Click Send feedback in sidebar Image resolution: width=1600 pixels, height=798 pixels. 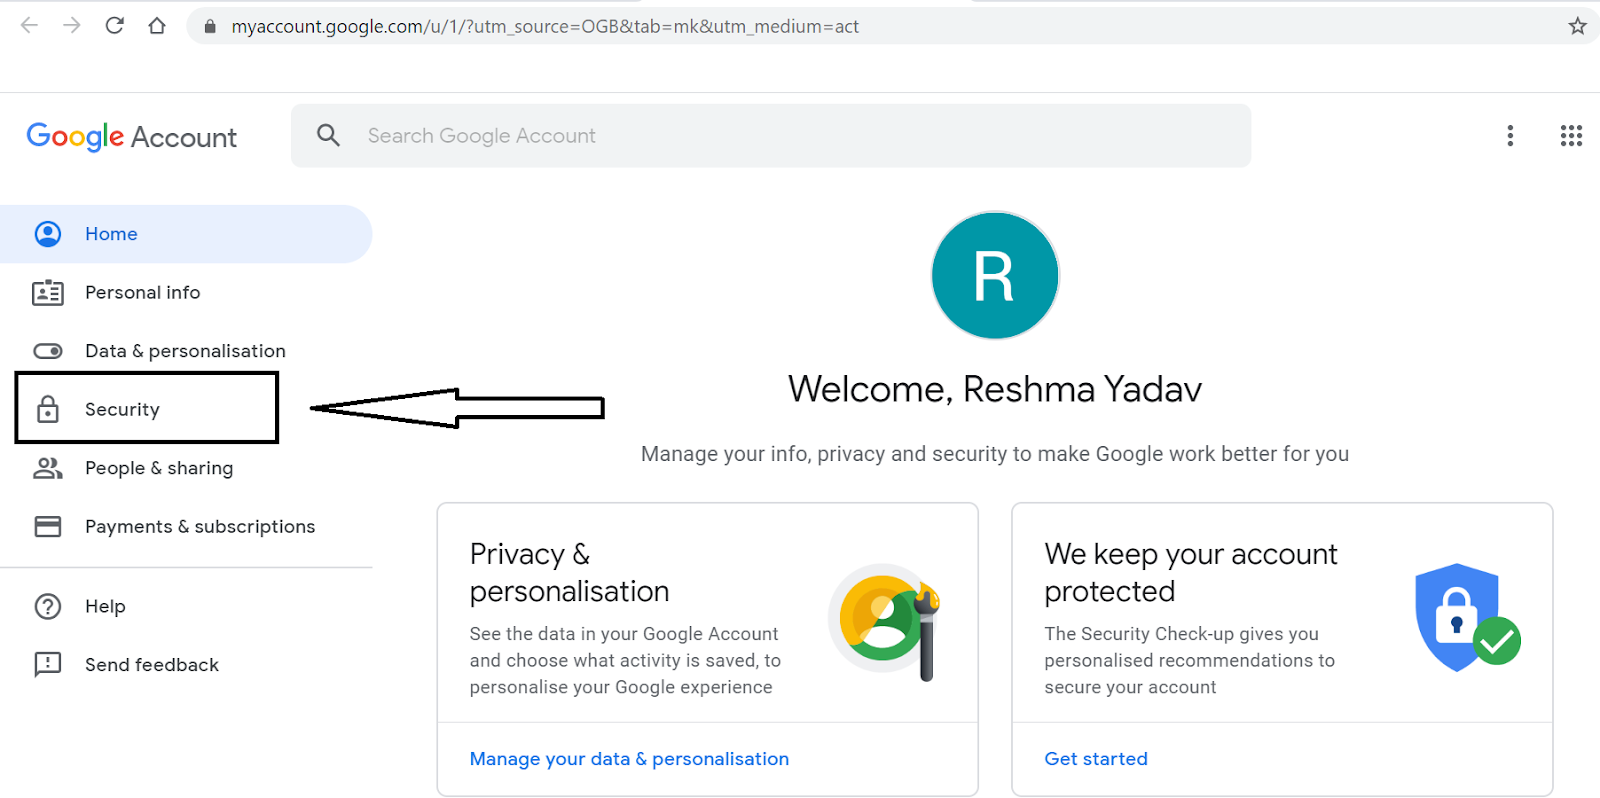point(151,665)
